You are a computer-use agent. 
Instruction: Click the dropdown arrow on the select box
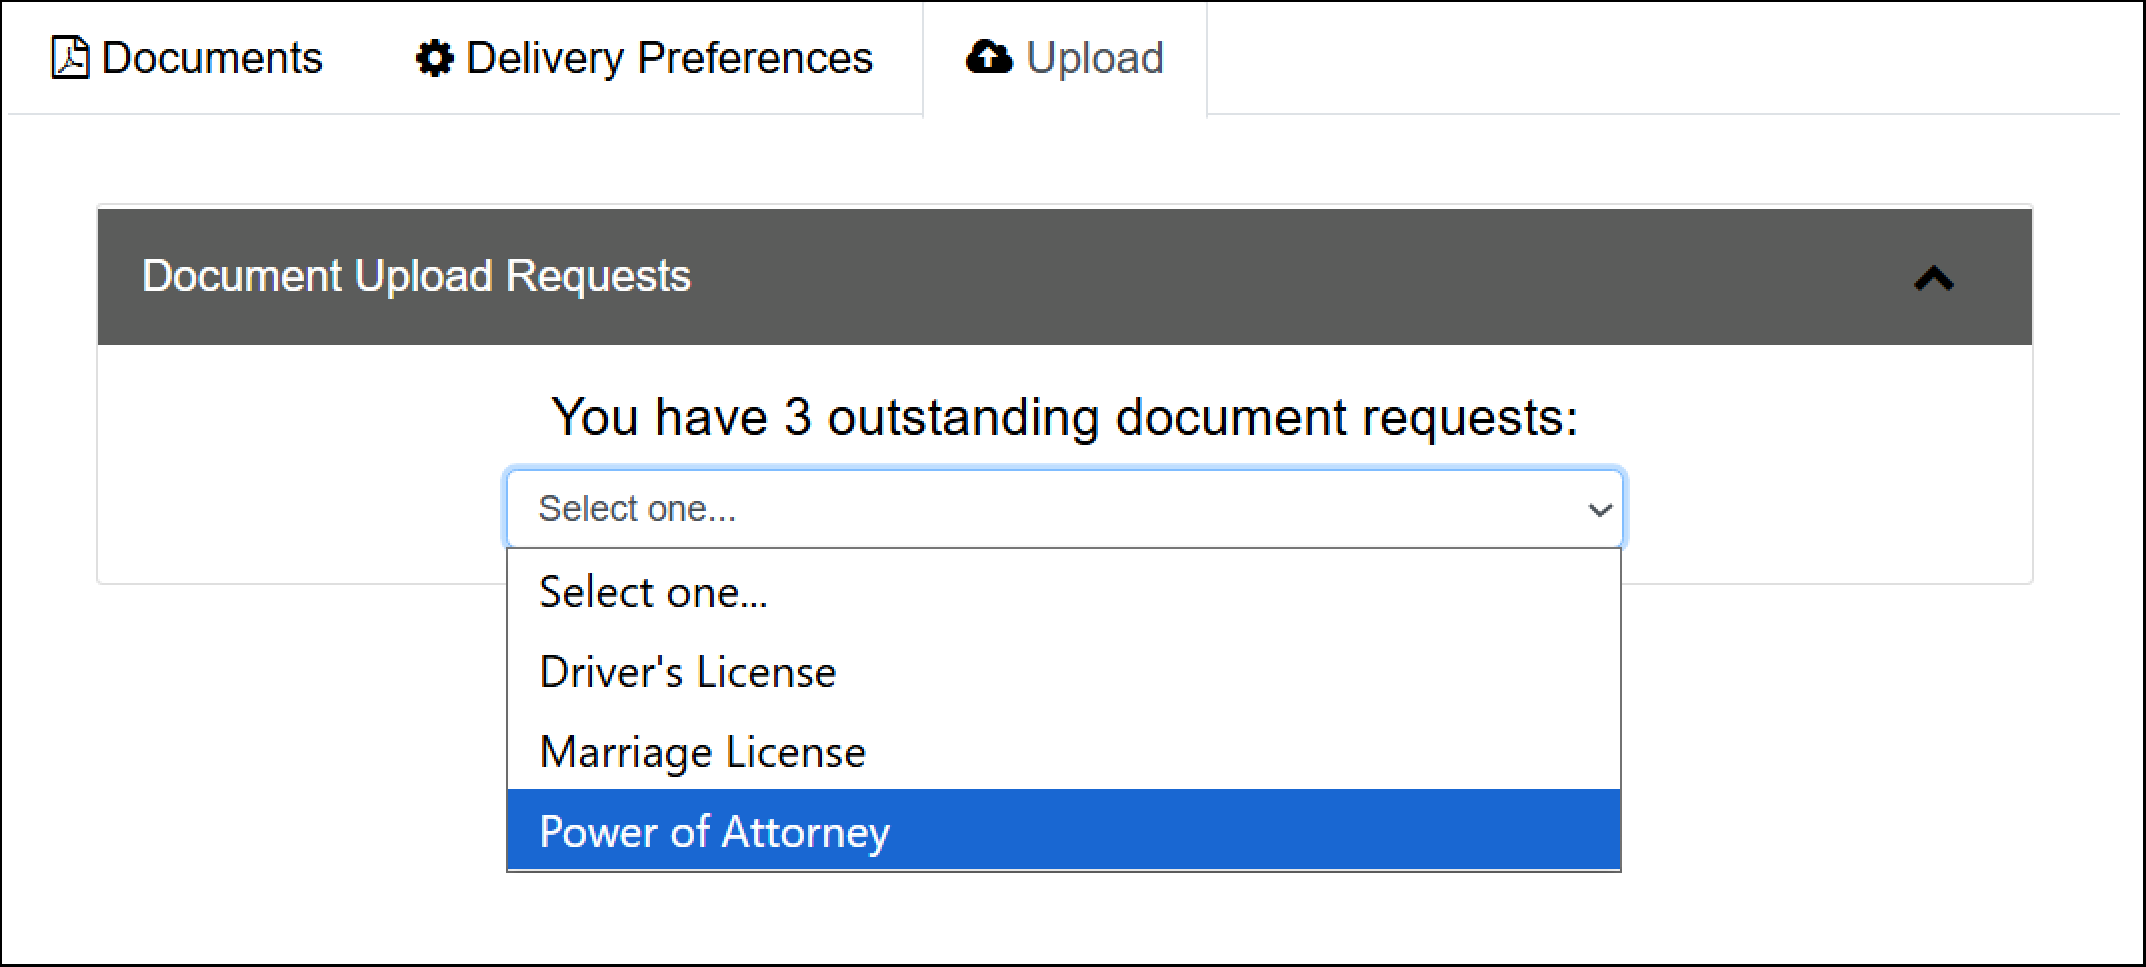pos(1599,510)
